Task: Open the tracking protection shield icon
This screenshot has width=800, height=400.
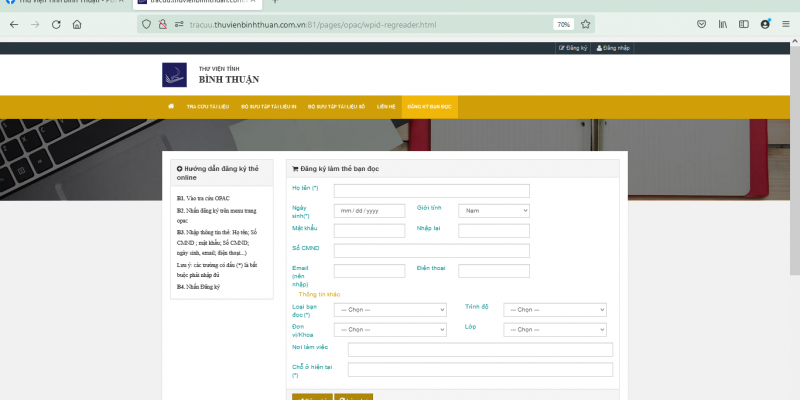Action: tap(146, 24)
